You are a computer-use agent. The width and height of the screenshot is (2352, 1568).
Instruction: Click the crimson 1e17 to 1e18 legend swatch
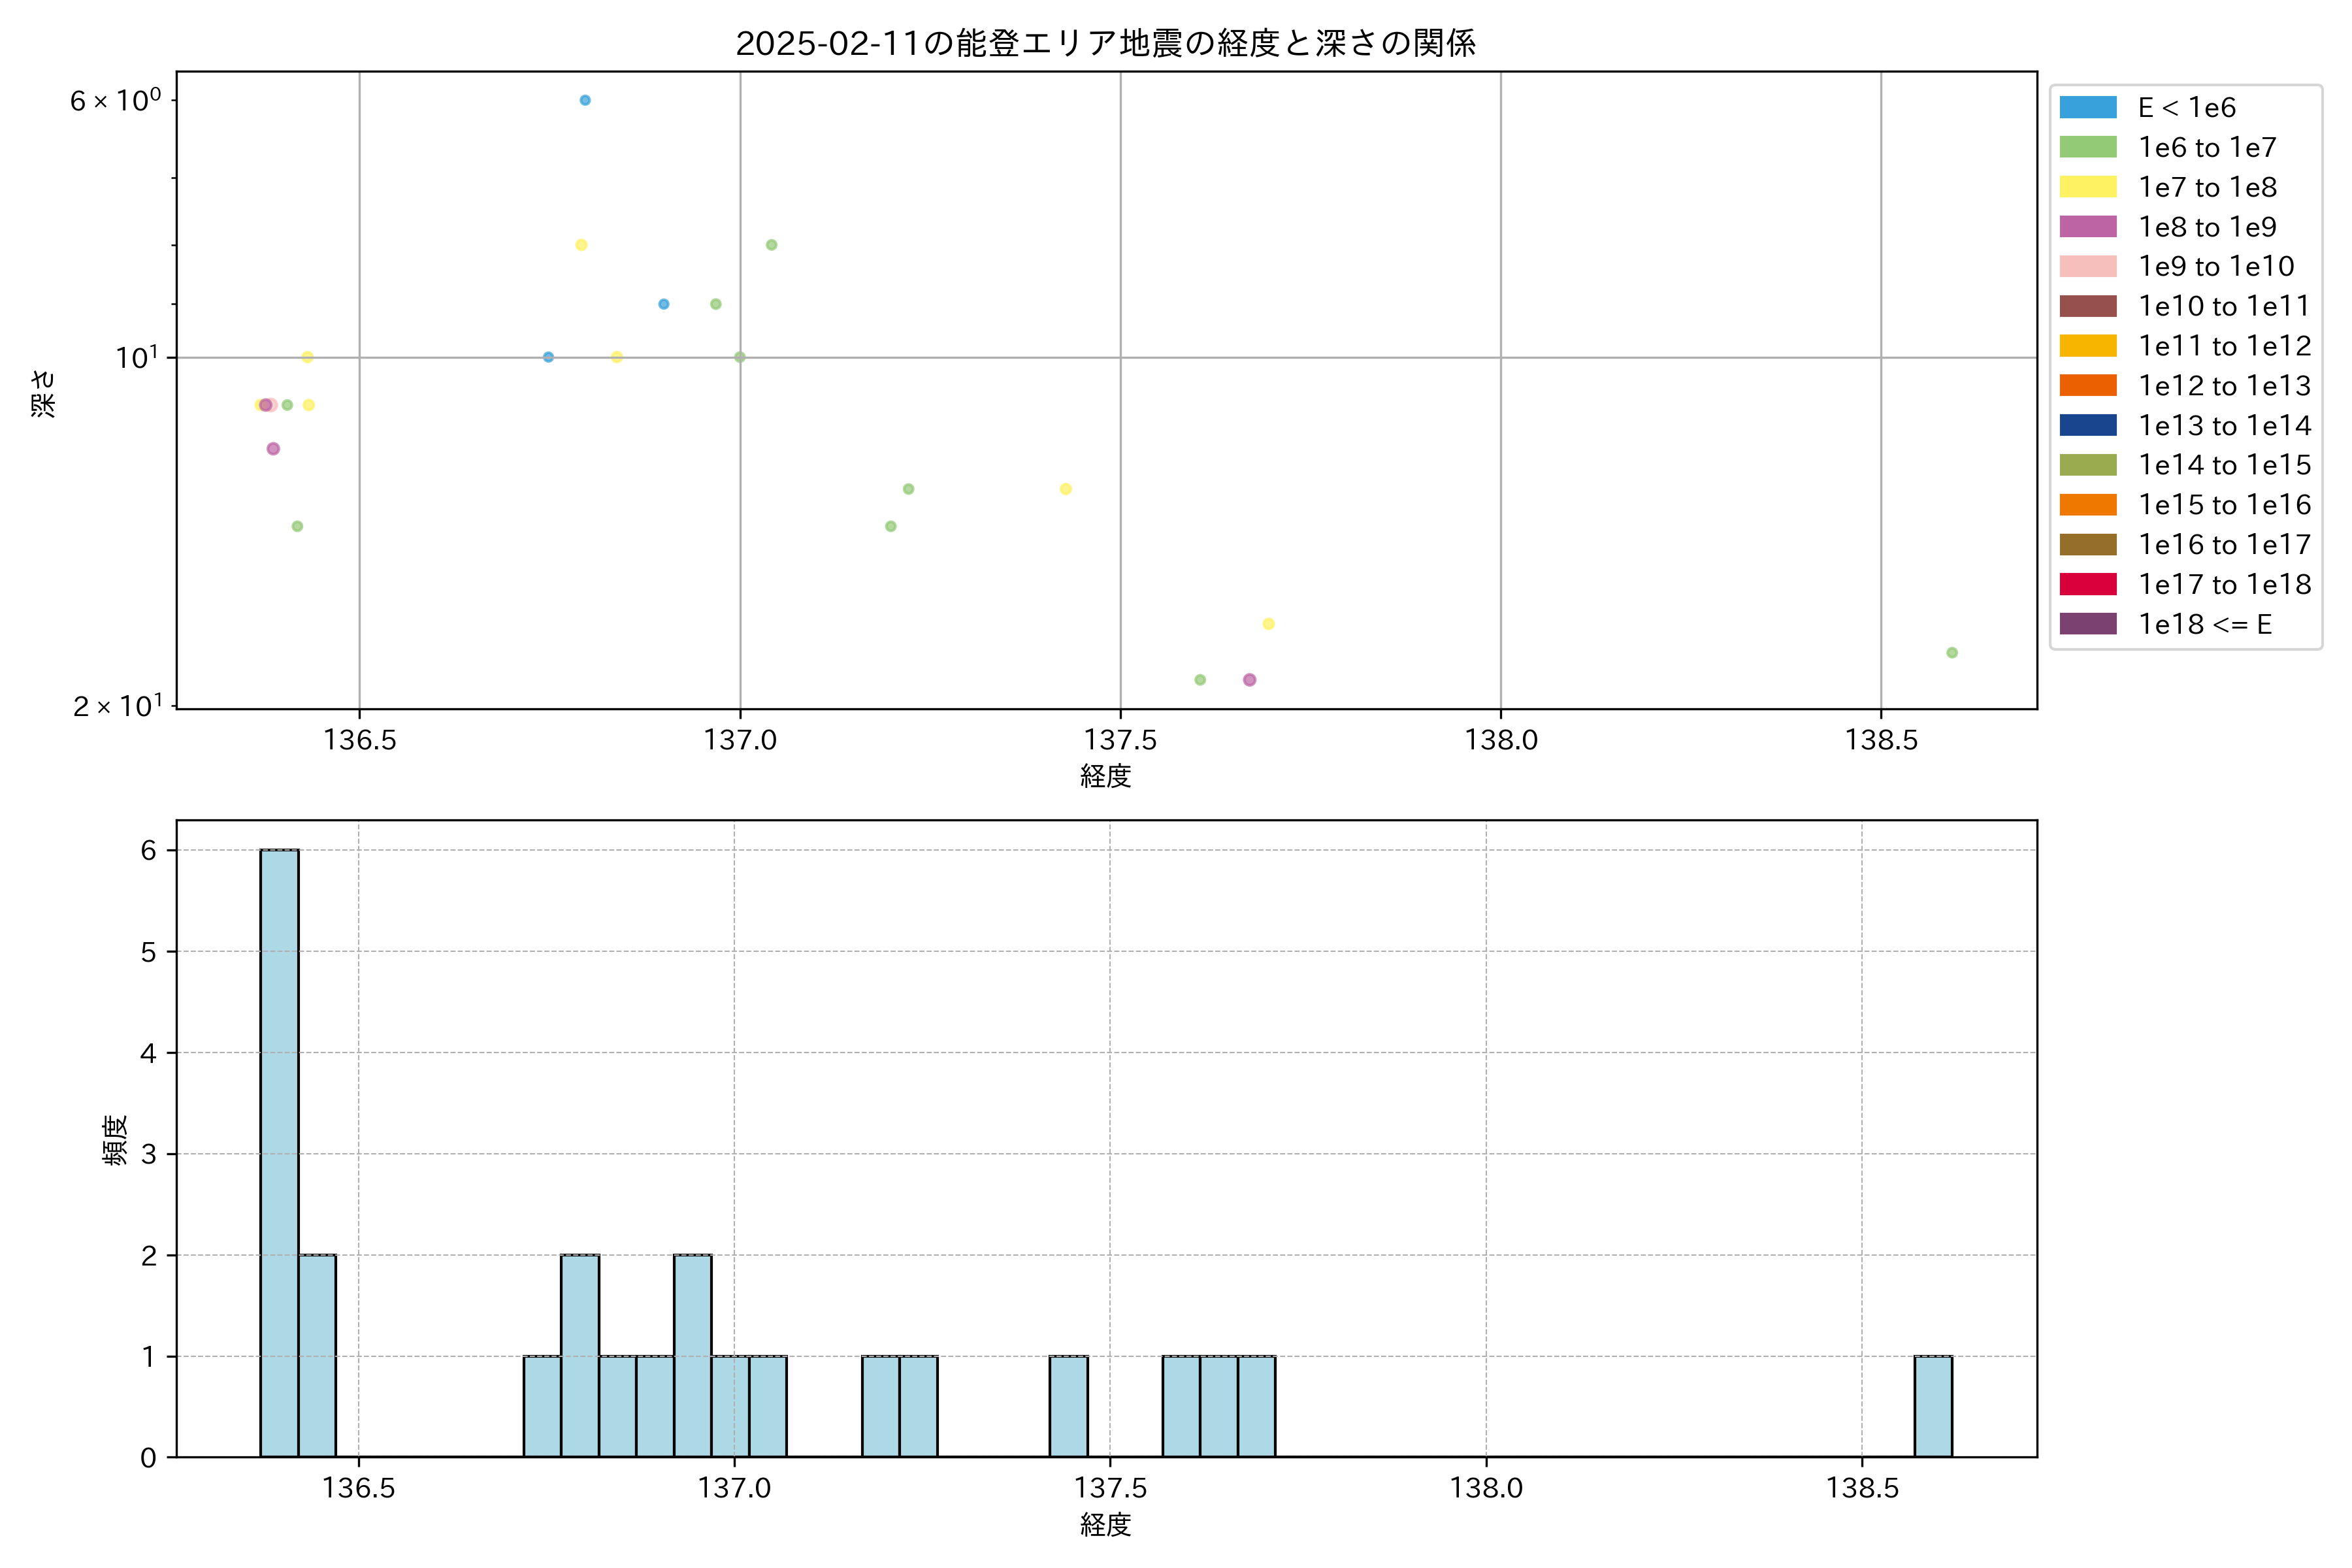click(2087, 584)
